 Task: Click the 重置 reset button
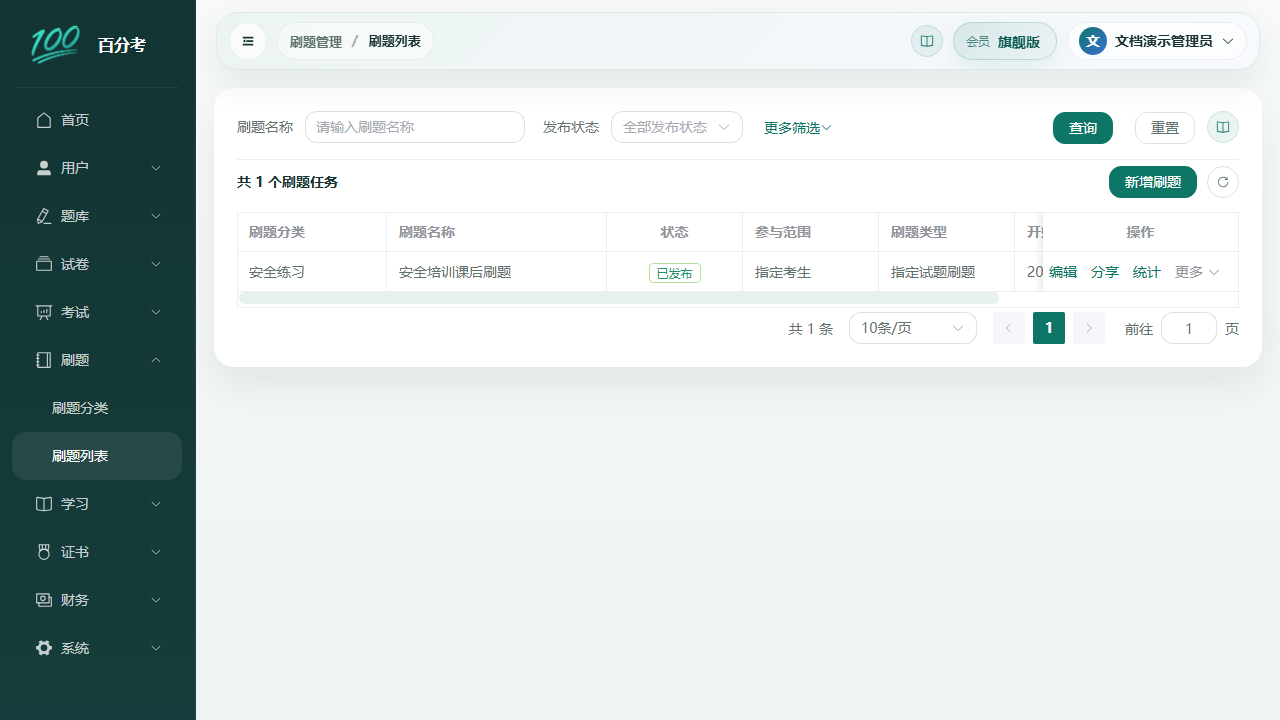(x=1165, y=128)
